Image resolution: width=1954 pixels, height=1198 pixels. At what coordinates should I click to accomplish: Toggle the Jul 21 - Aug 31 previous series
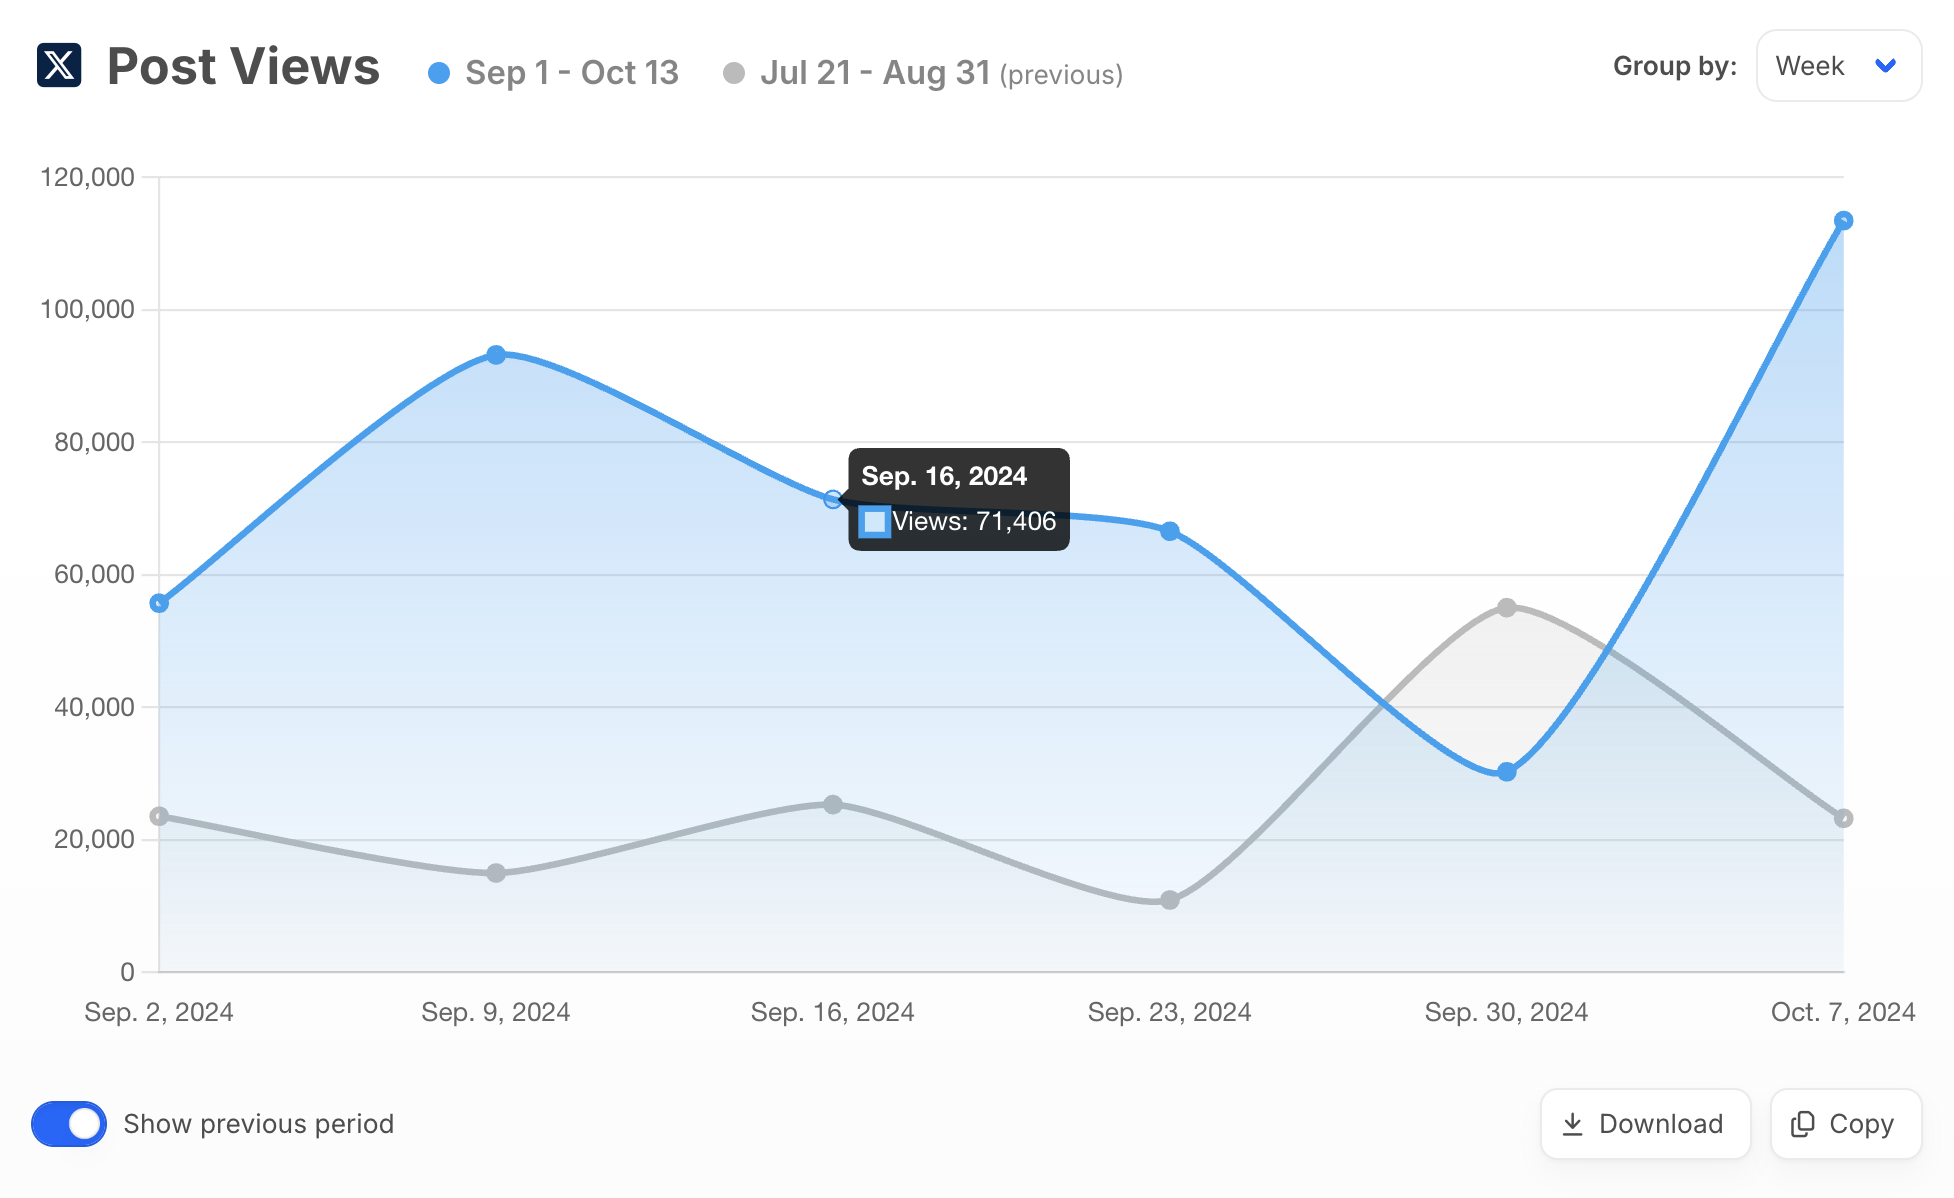tap(877, 72)
